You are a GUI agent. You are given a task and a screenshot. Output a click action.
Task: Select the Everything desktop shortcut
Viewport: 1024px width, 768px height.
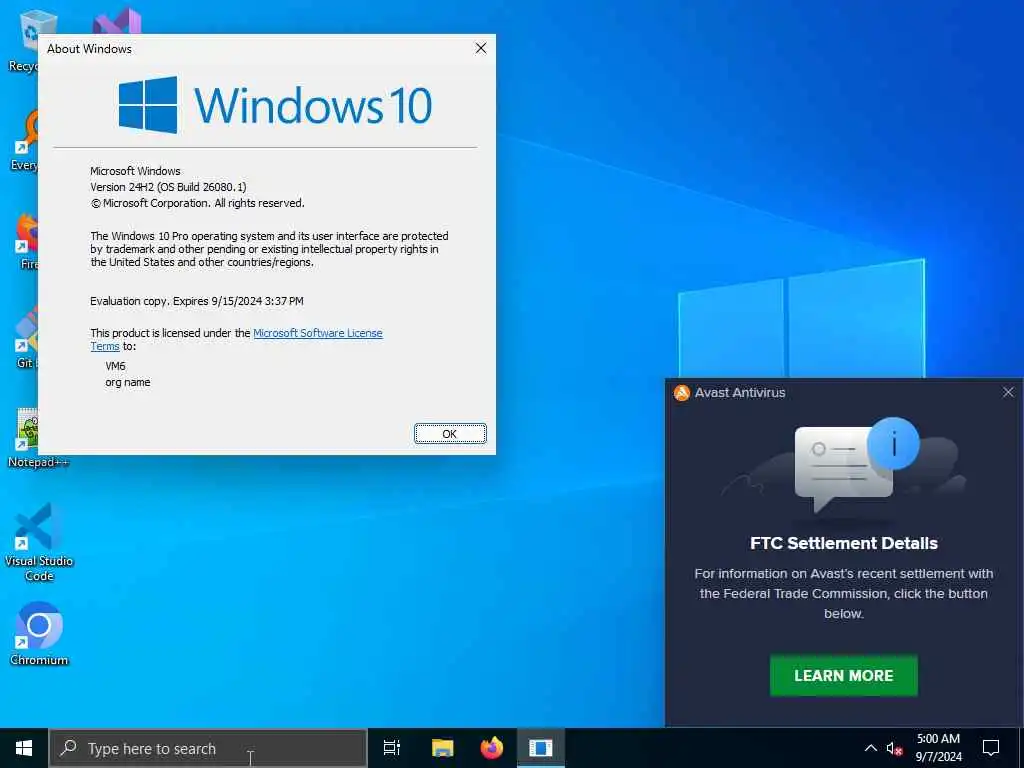coord(25,140)
